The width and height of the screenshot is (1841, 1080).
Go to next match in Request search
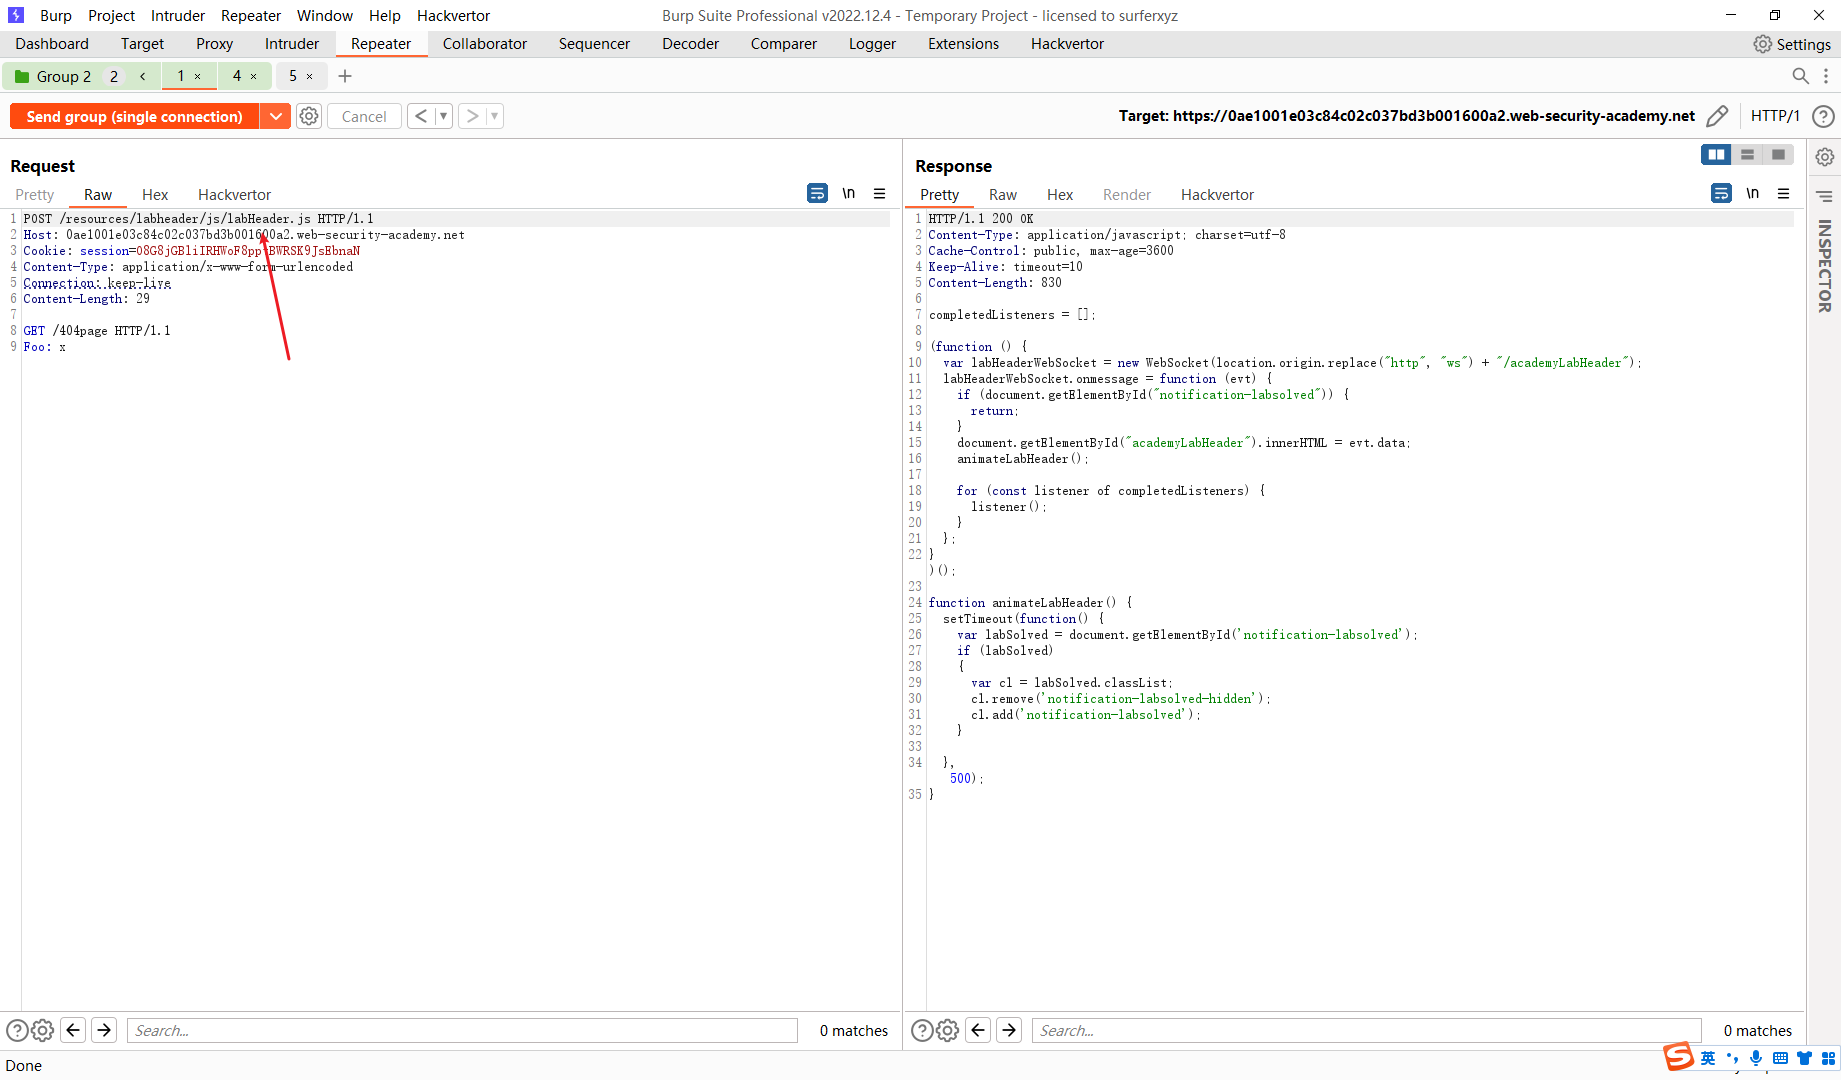(x=104, y=1030)
